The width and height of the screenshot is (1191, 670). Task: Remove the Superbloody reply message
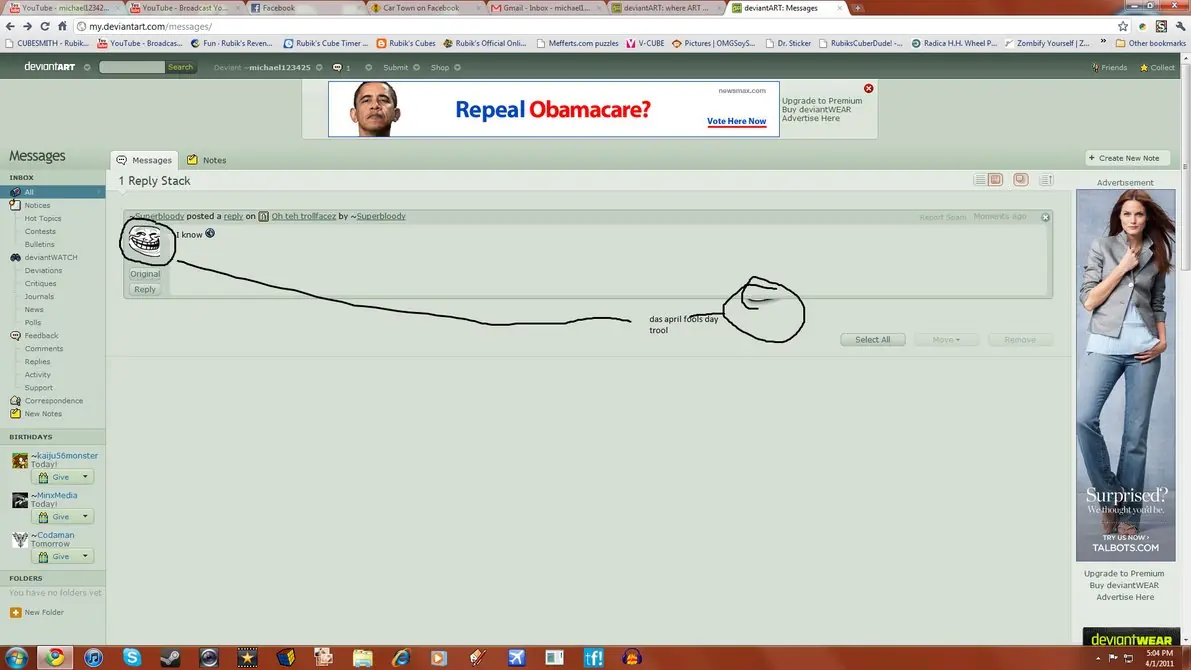click(x=1045, y=217)
